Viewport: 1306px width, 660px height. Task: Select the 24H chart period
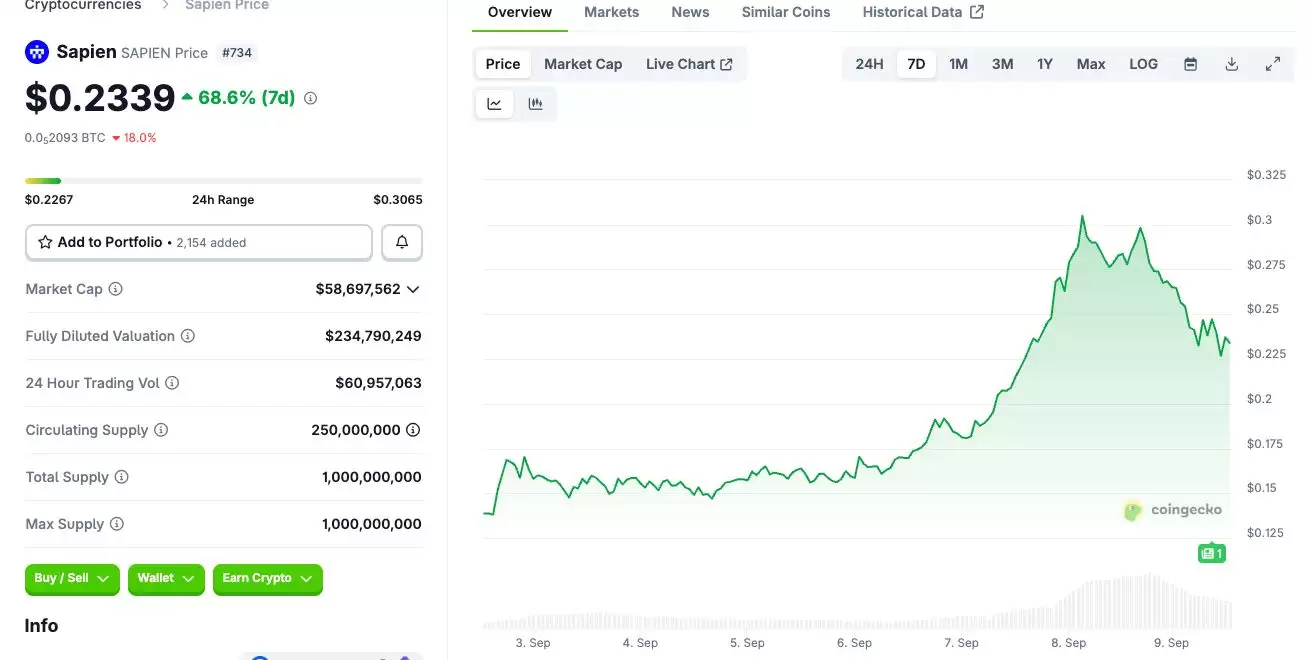pos(868,63)
